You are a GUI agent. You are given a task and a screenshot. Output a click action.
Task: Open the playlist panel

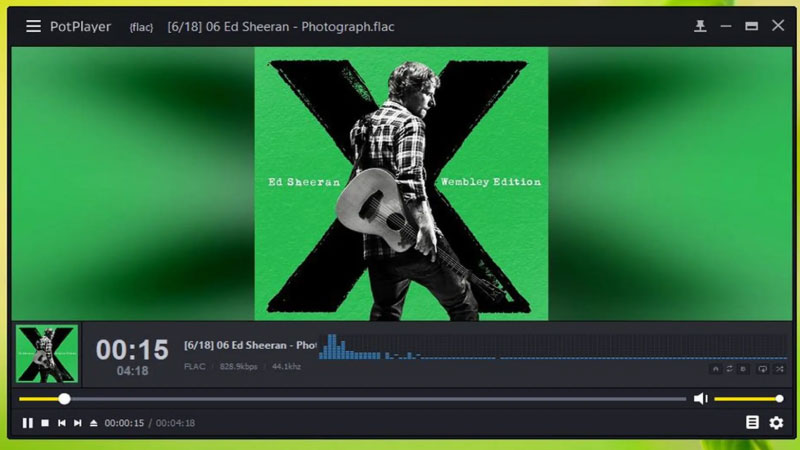(752, 423)
